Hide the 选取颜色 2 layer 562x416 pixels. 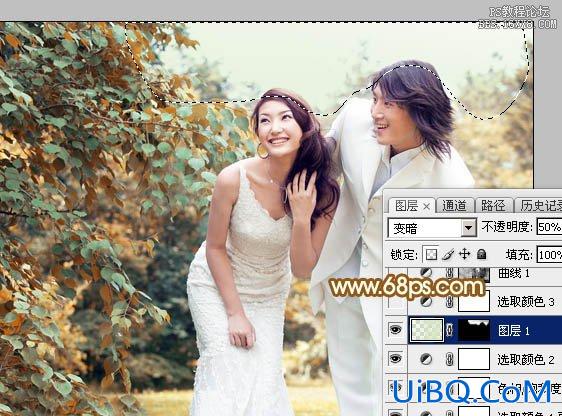[395, 359]
